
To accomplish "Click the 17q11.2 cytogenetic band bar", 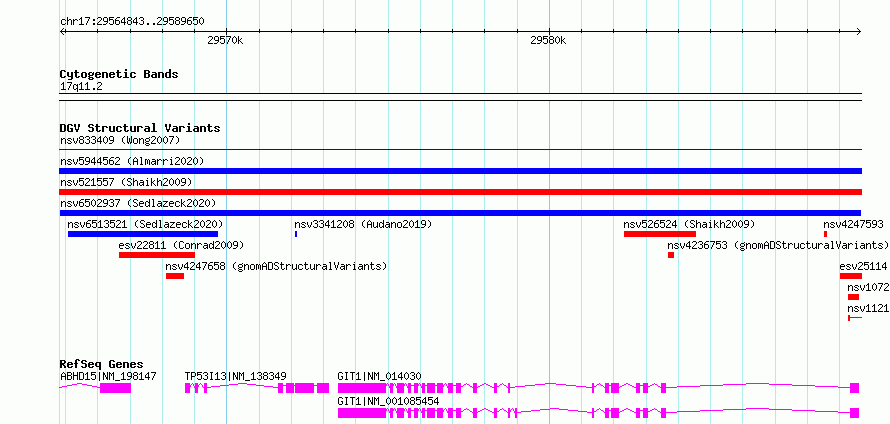I will click(x=460, y=97).
